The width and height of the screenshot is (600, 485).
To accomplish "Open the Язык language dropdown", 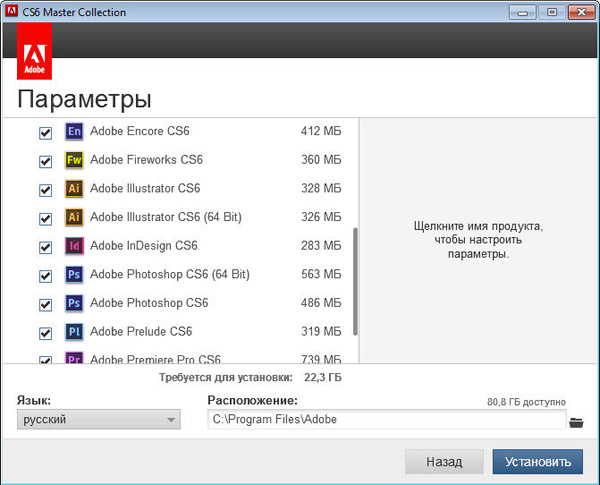I will (99, 420).
